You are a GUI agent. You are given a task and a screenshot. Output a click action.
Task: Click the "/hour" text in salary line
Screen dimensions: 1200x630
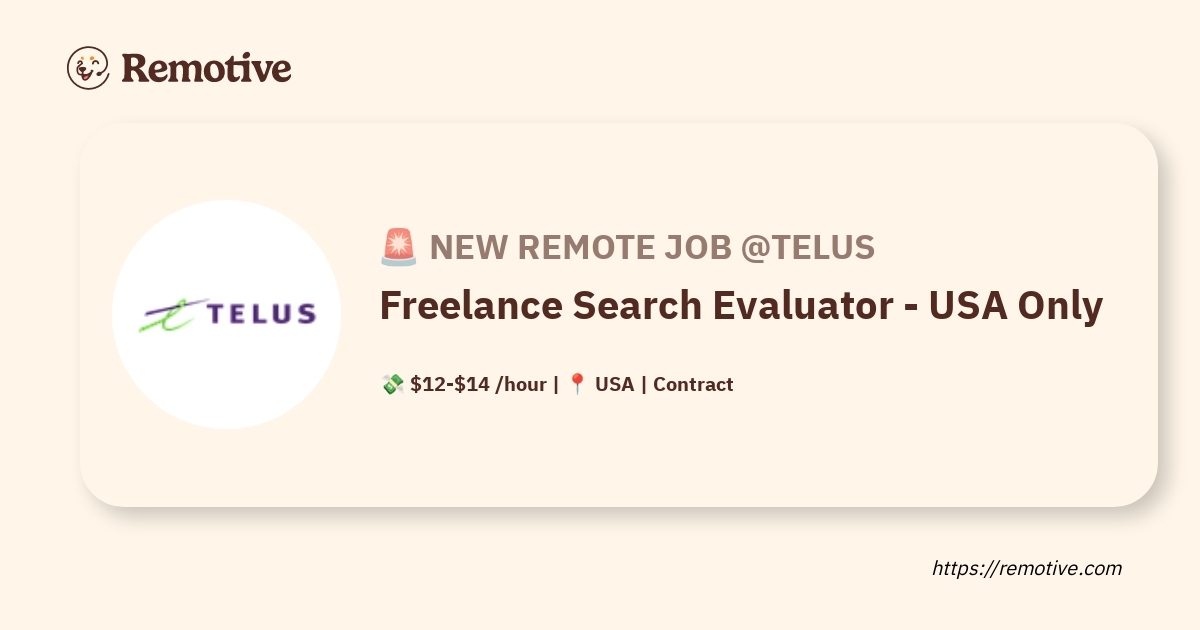[x=521, y=384]
